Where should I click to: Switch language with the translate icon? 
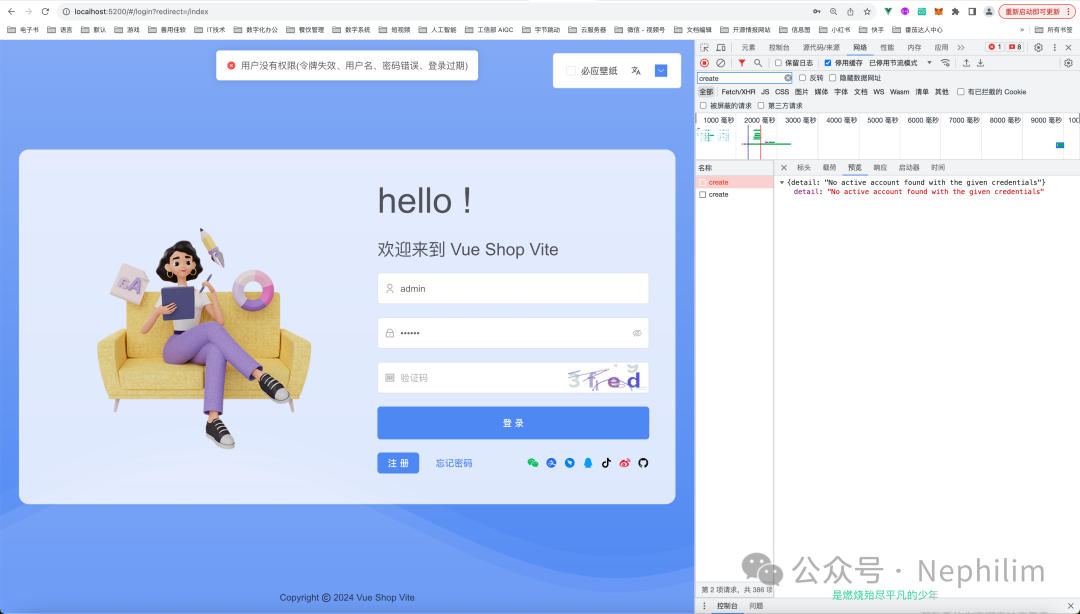tap(636, 71)
